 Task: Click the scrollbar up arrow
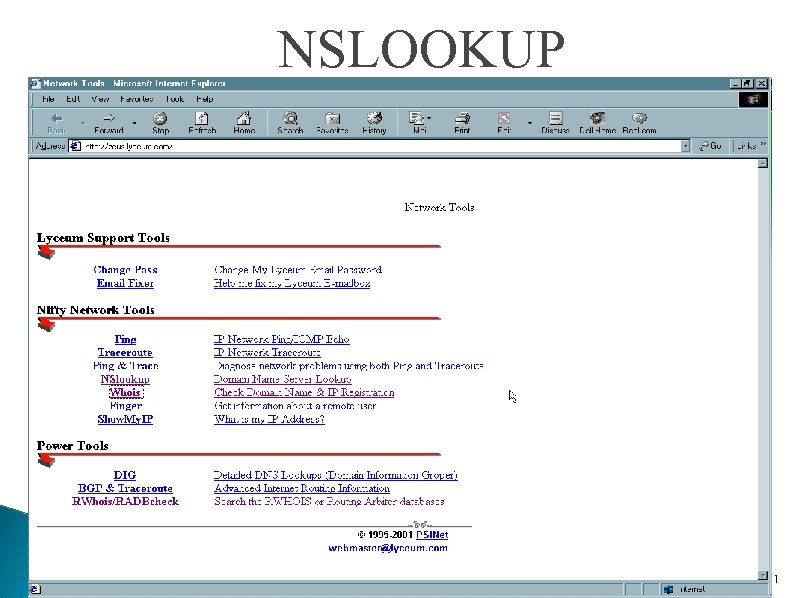pyautogui.click(x=763, y=164)
